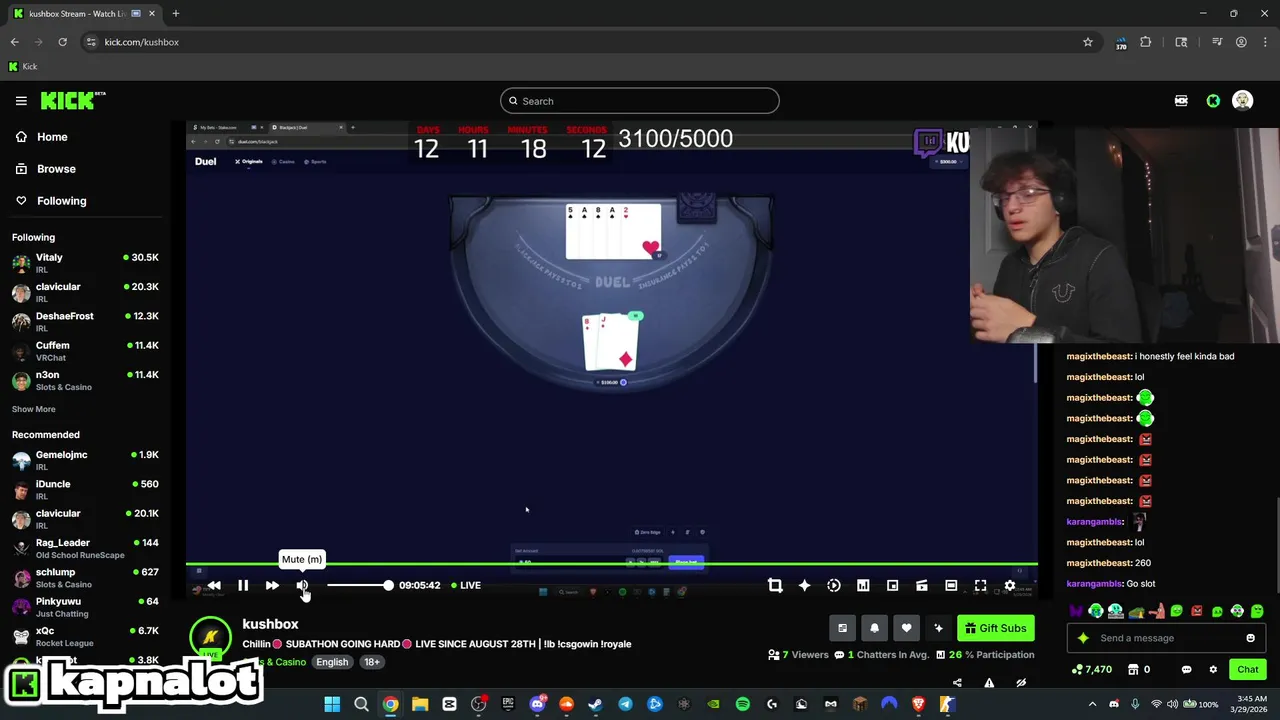Click the circular replay icon in player

pyautogui.click(x=834, y=585)
